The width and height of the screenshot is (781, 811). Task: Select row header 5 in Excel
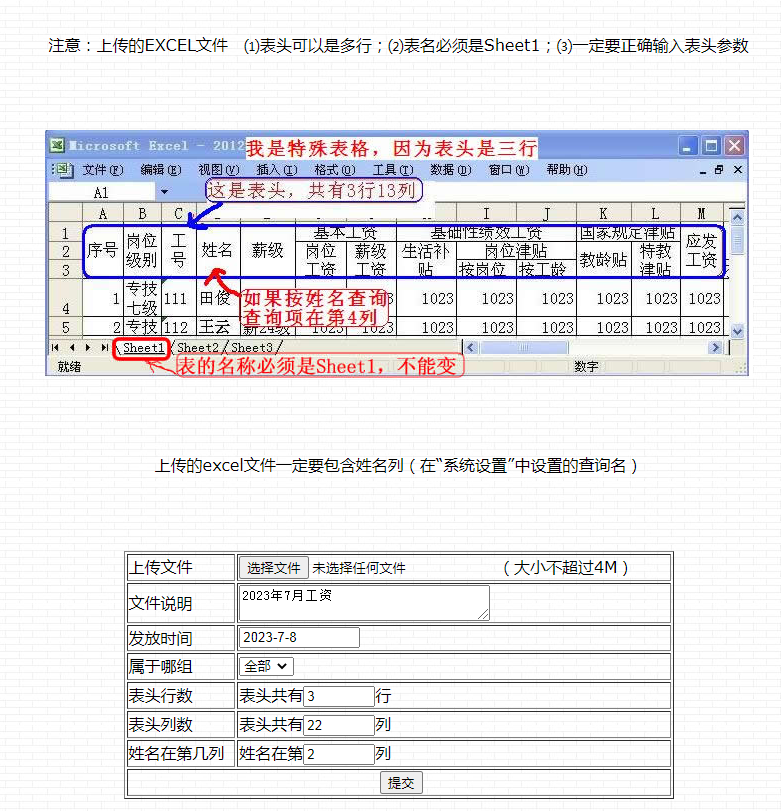point(66,327)
